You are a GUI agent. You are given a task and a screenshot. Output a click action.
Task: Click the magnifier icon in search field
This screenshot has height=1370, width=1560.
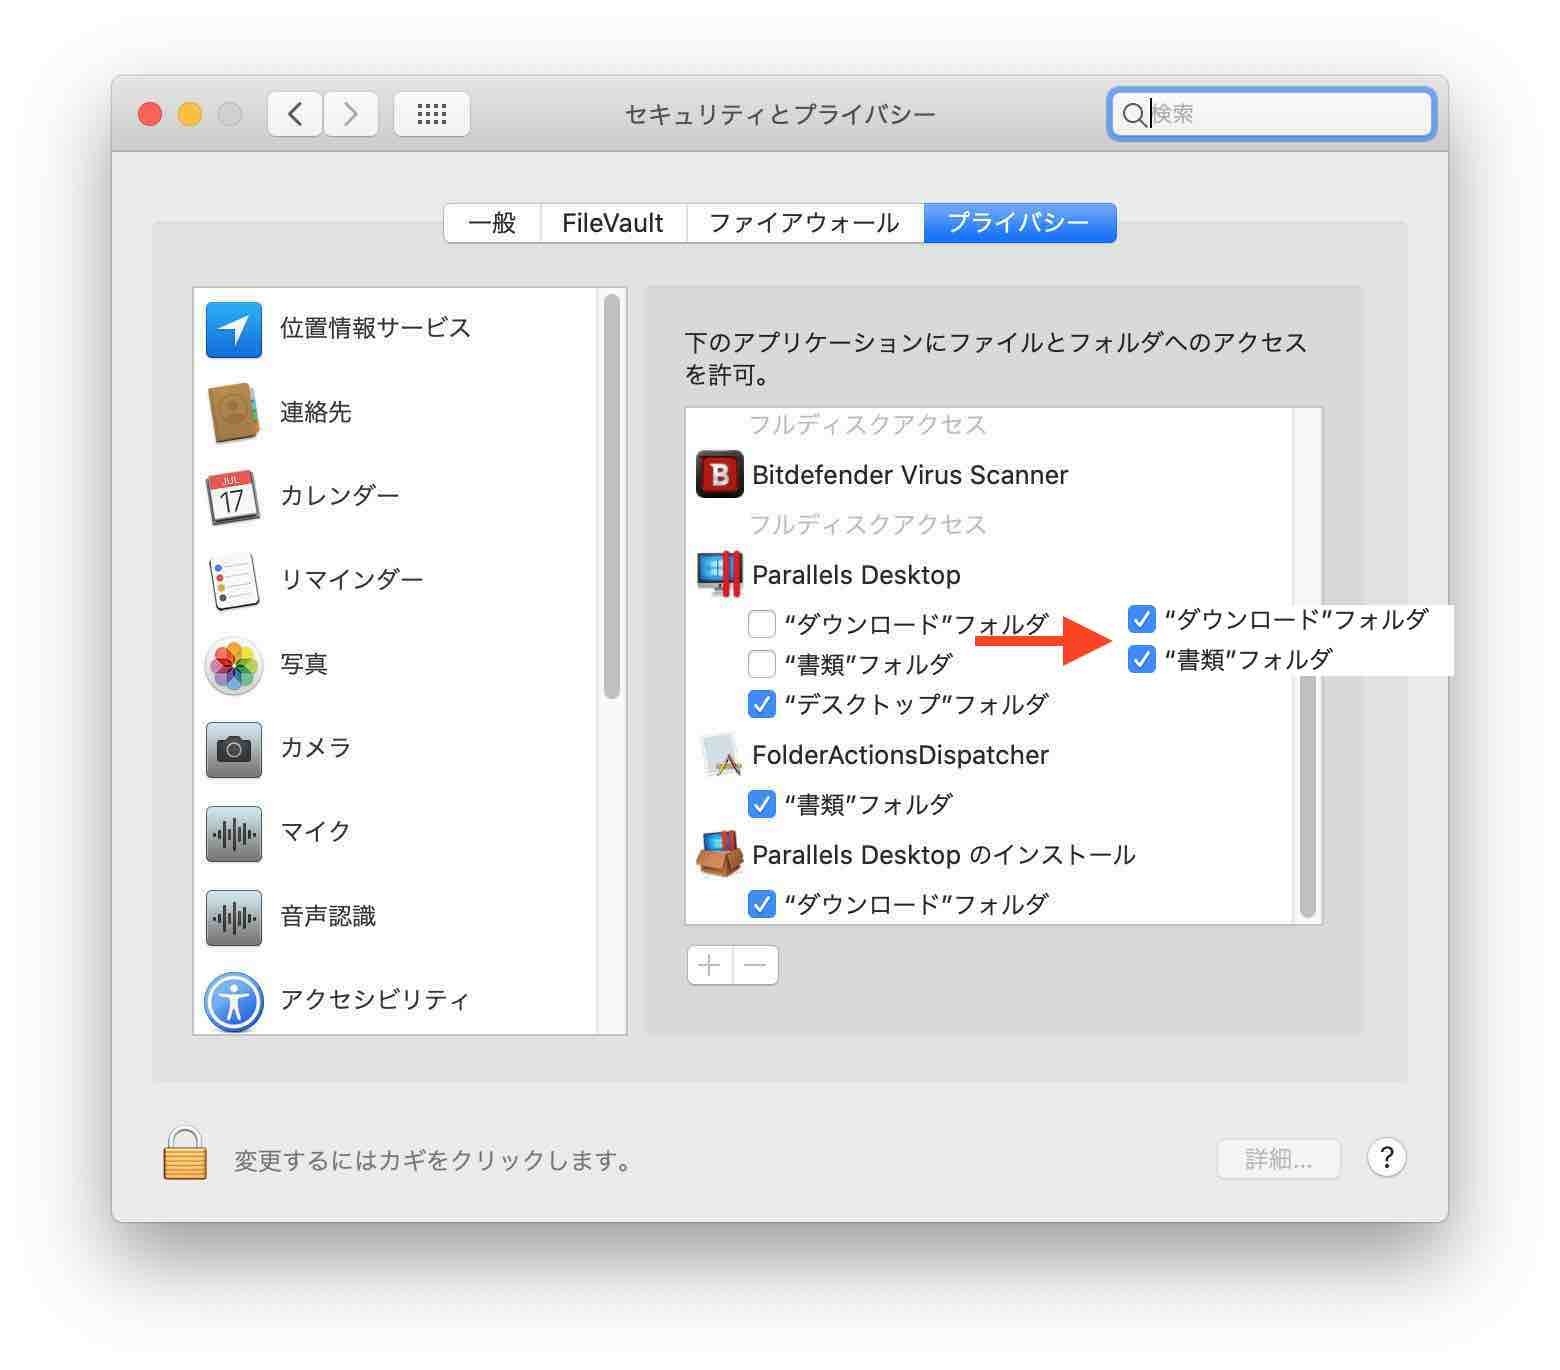pos(1133,114)
